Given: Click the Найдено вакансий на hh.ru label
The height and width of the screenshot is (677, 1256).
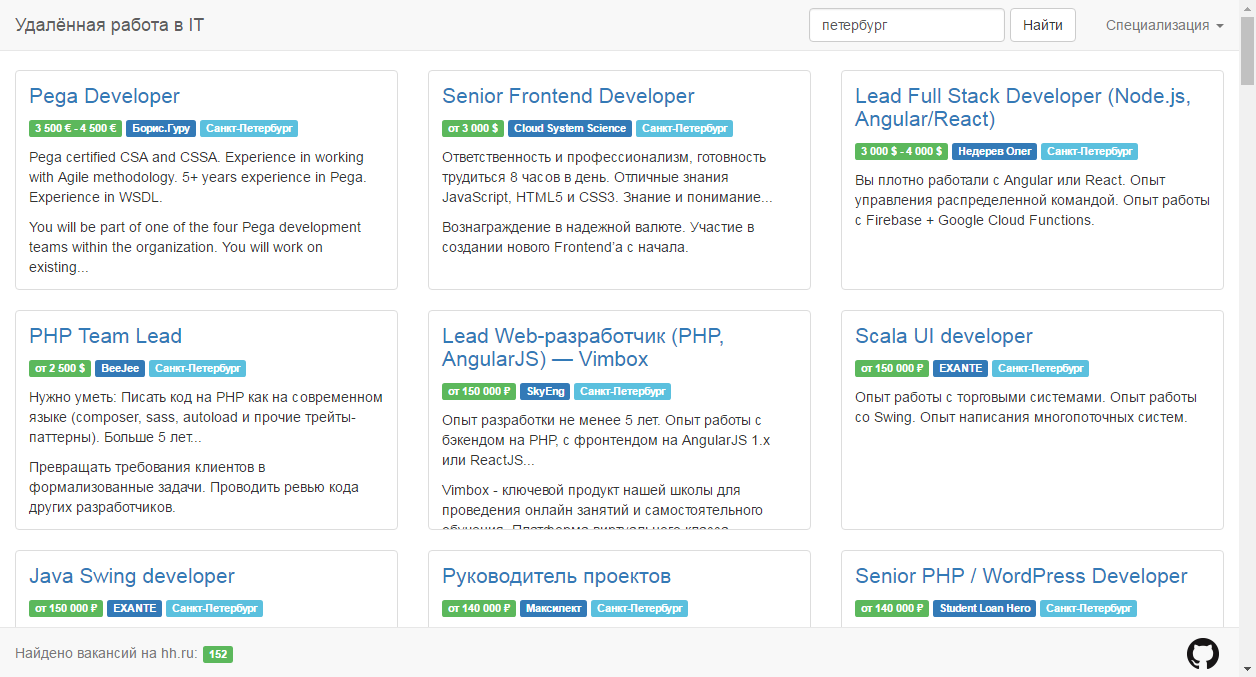Looking at the screenshot, I should pyautogui.click(x=106, y=654).
